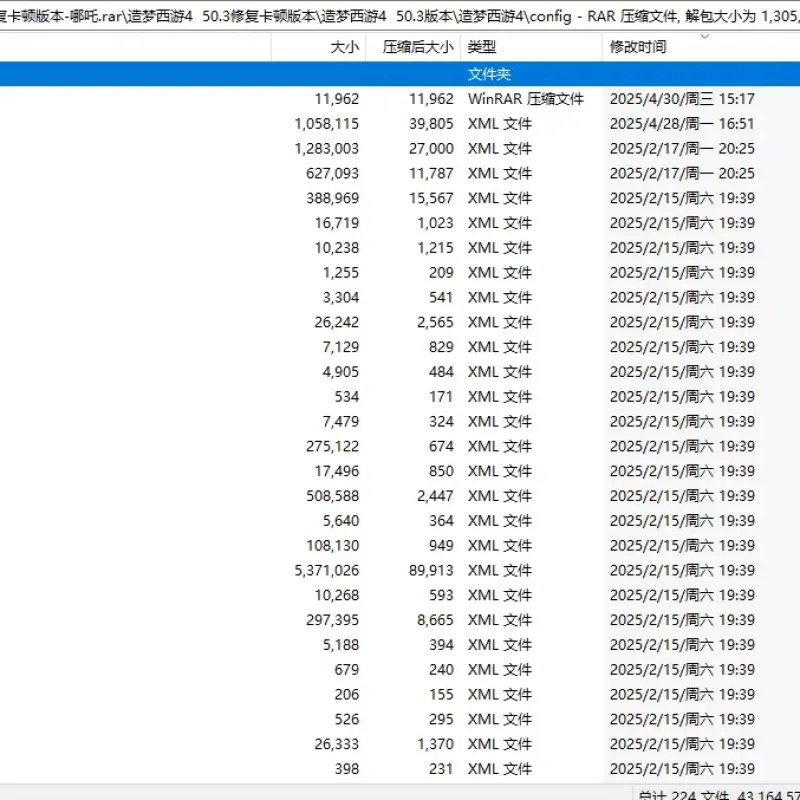The width and height of the screenshot is (800, 800).
Task: Click the packed size value 15,567
Action: pos(431,198)
